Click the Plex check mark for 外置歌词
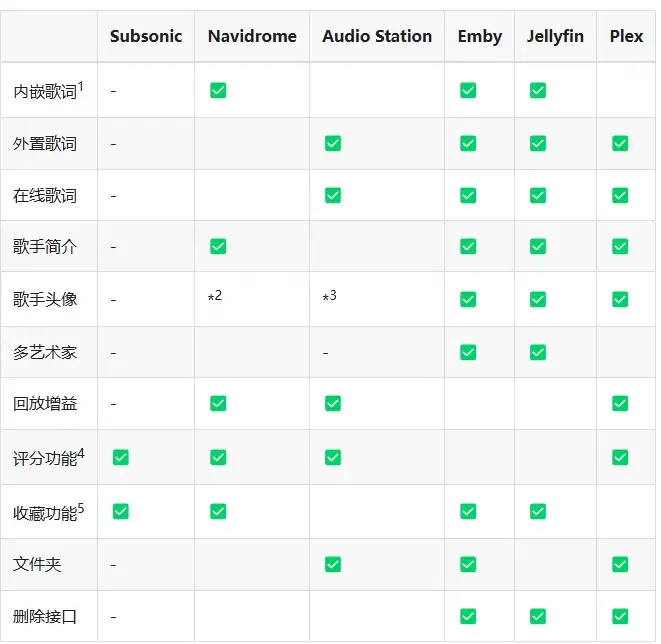The image size is (661, 644). tap(620, 143)
